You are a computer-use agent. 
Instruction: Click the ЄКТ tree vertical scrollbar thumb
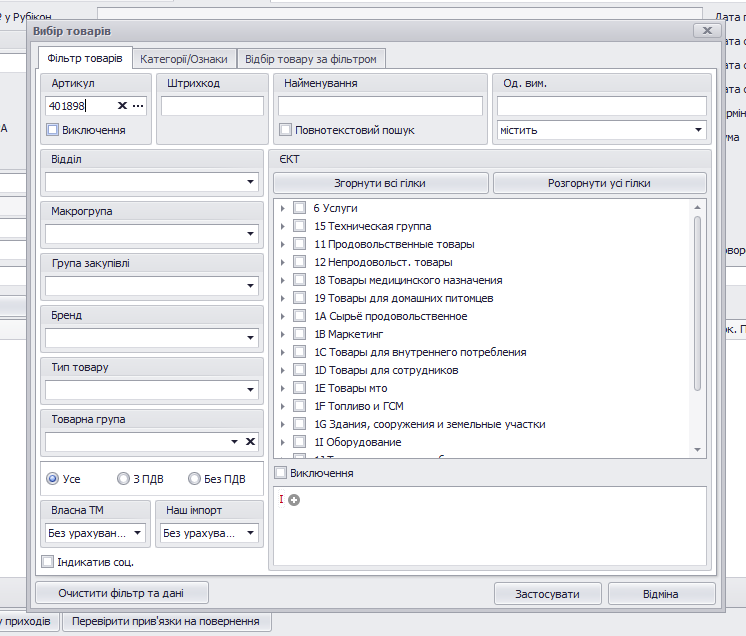(697, 303)
